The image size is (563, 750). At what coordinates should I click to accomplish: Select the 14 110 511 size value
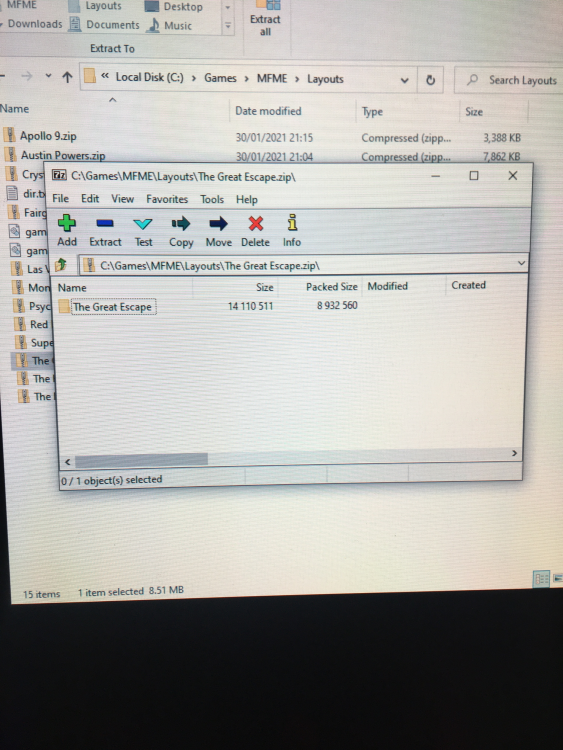tap(250, 306)
